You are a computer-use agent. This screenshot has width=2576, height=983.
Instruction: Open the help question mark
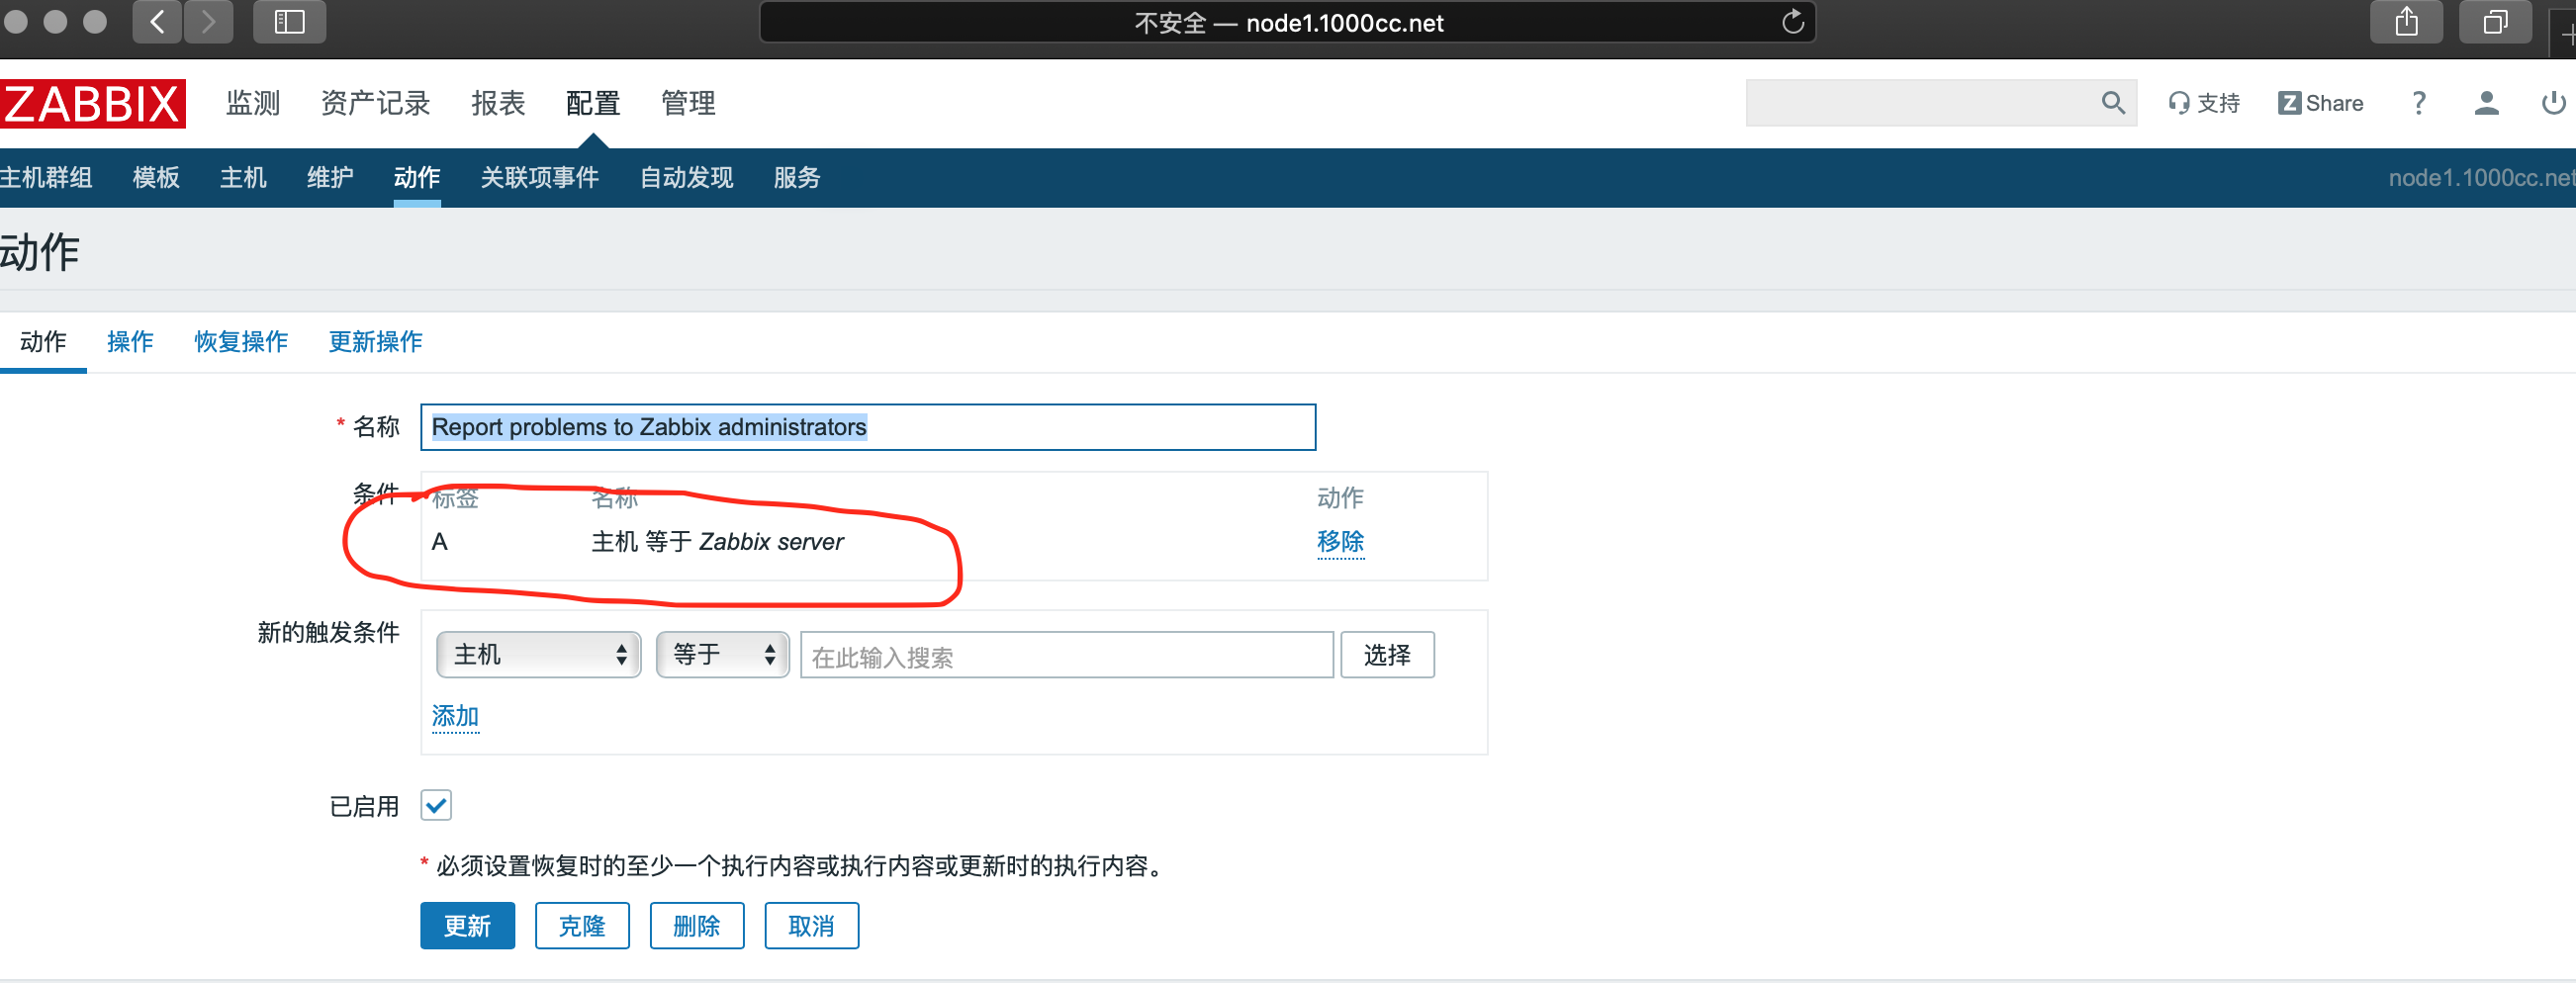(x=2418, y=103)
